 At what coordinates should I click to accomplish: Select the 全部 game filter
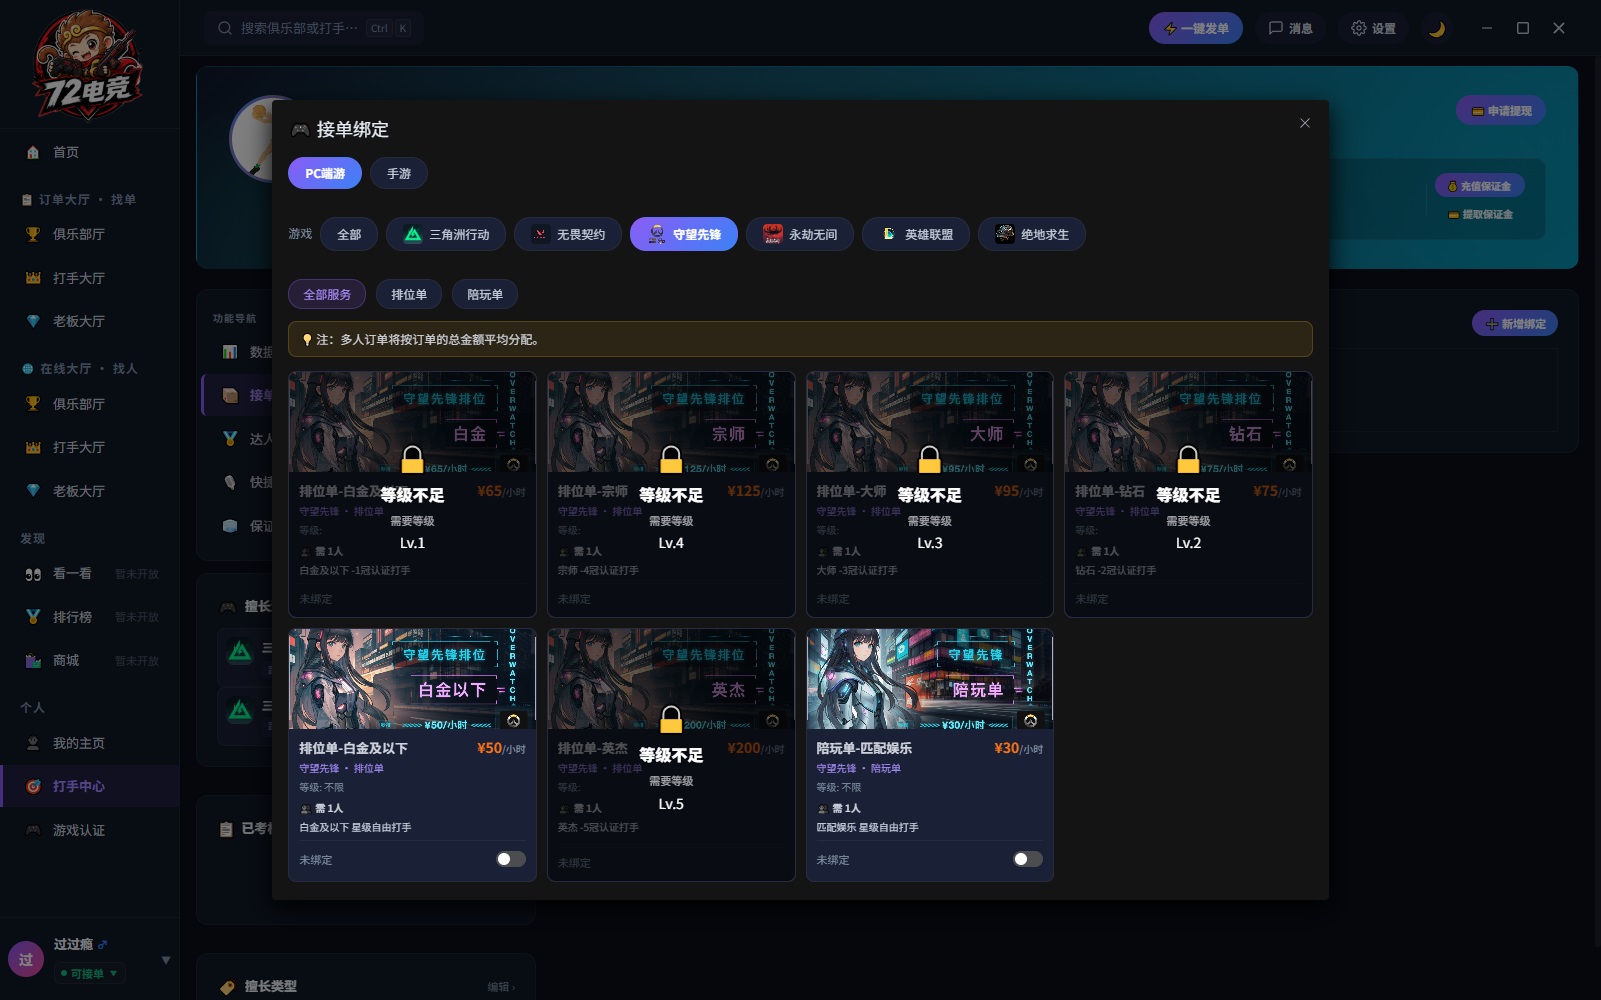tap(349, 234)
